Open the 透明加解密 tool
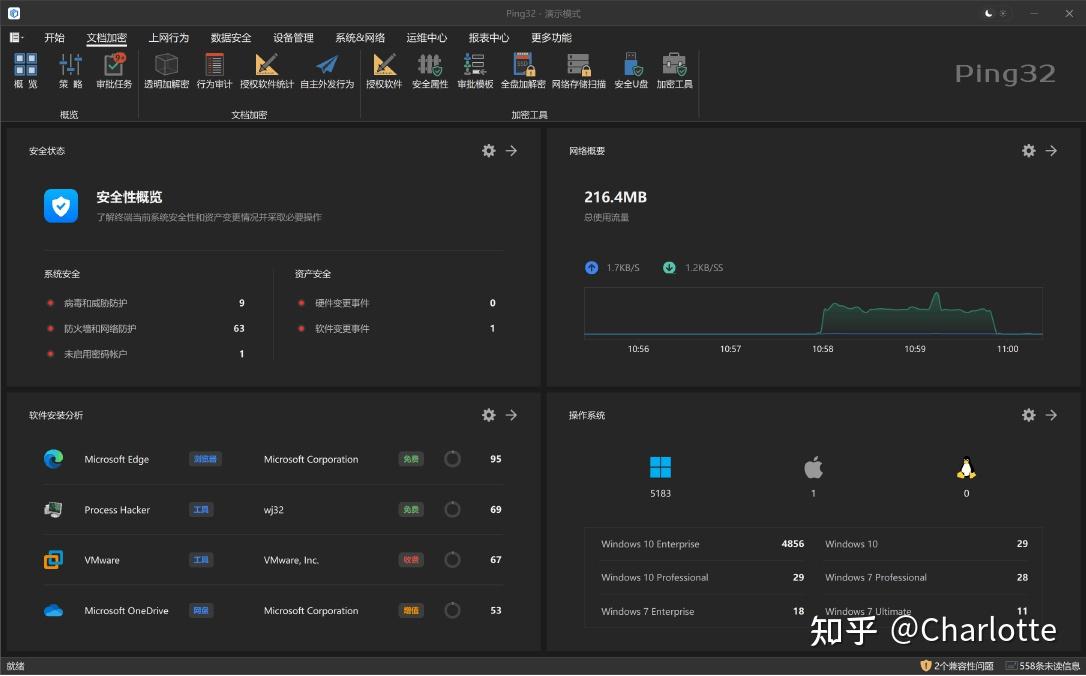 click(x=165, y=70)
